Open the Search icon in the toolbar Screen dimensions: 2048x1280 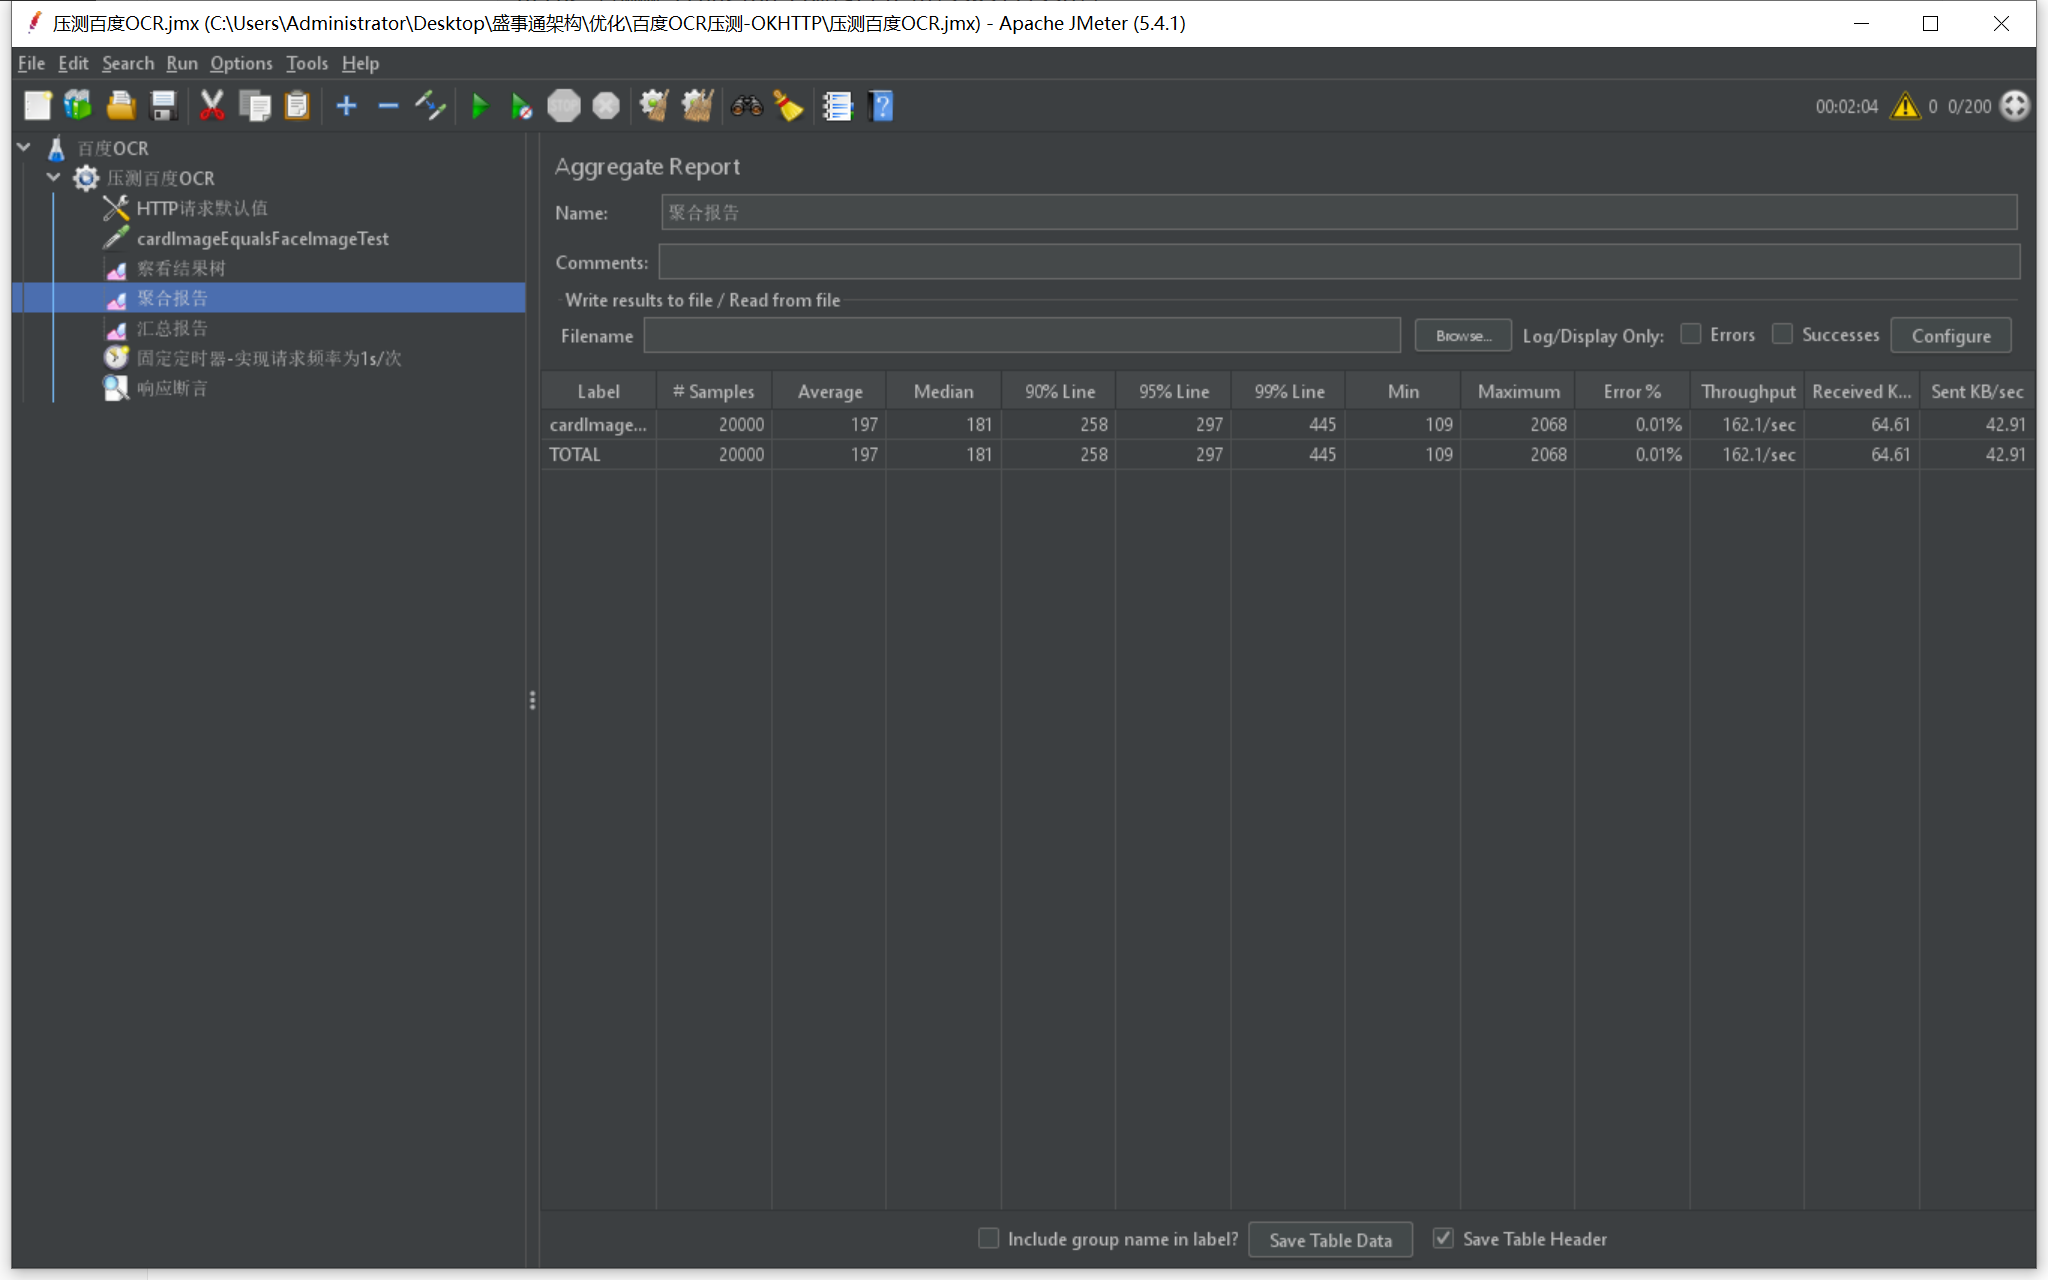tap(746, 105)
